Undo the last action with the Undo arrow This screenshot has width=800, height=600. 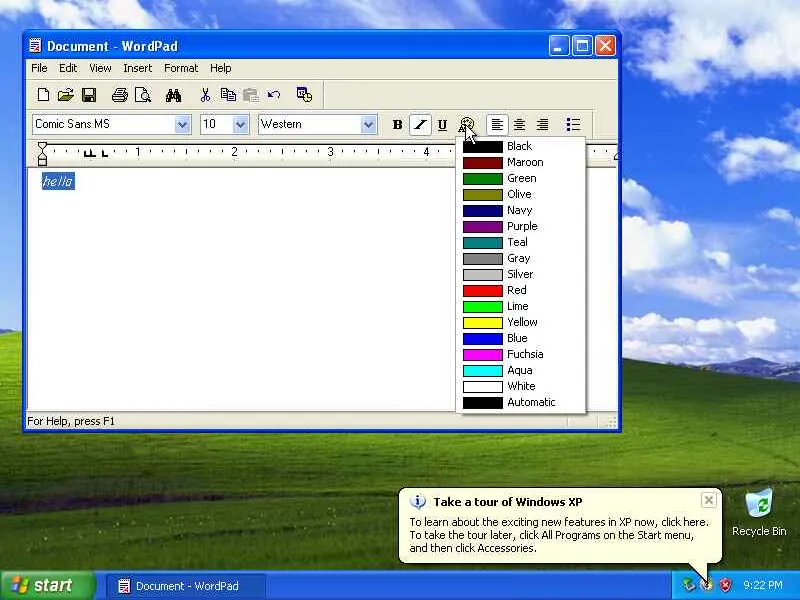[x=274, y=95]
